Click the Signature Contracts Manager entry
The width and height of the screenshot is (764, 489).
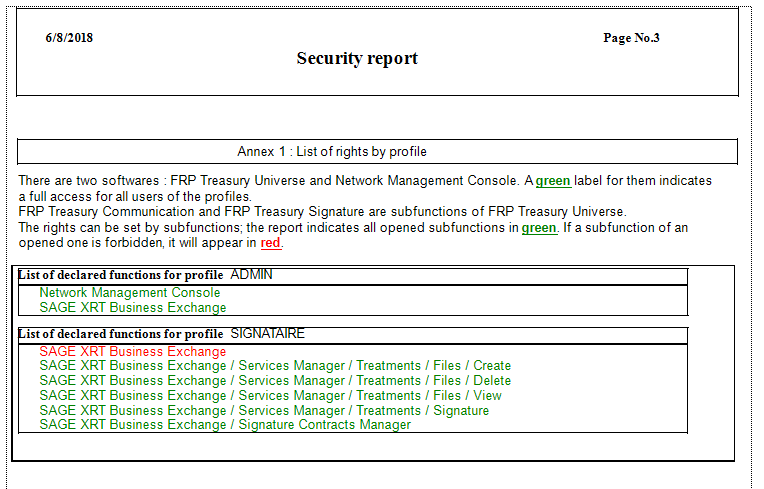[x=225, y=424]
